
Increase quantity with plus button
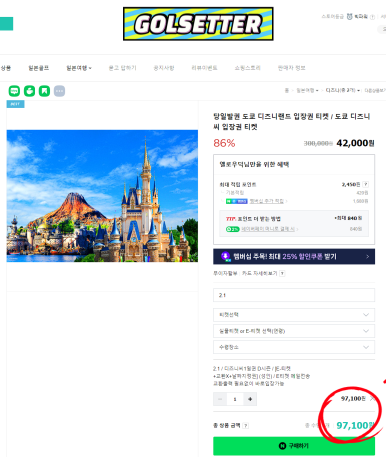[x=250, y=399]
